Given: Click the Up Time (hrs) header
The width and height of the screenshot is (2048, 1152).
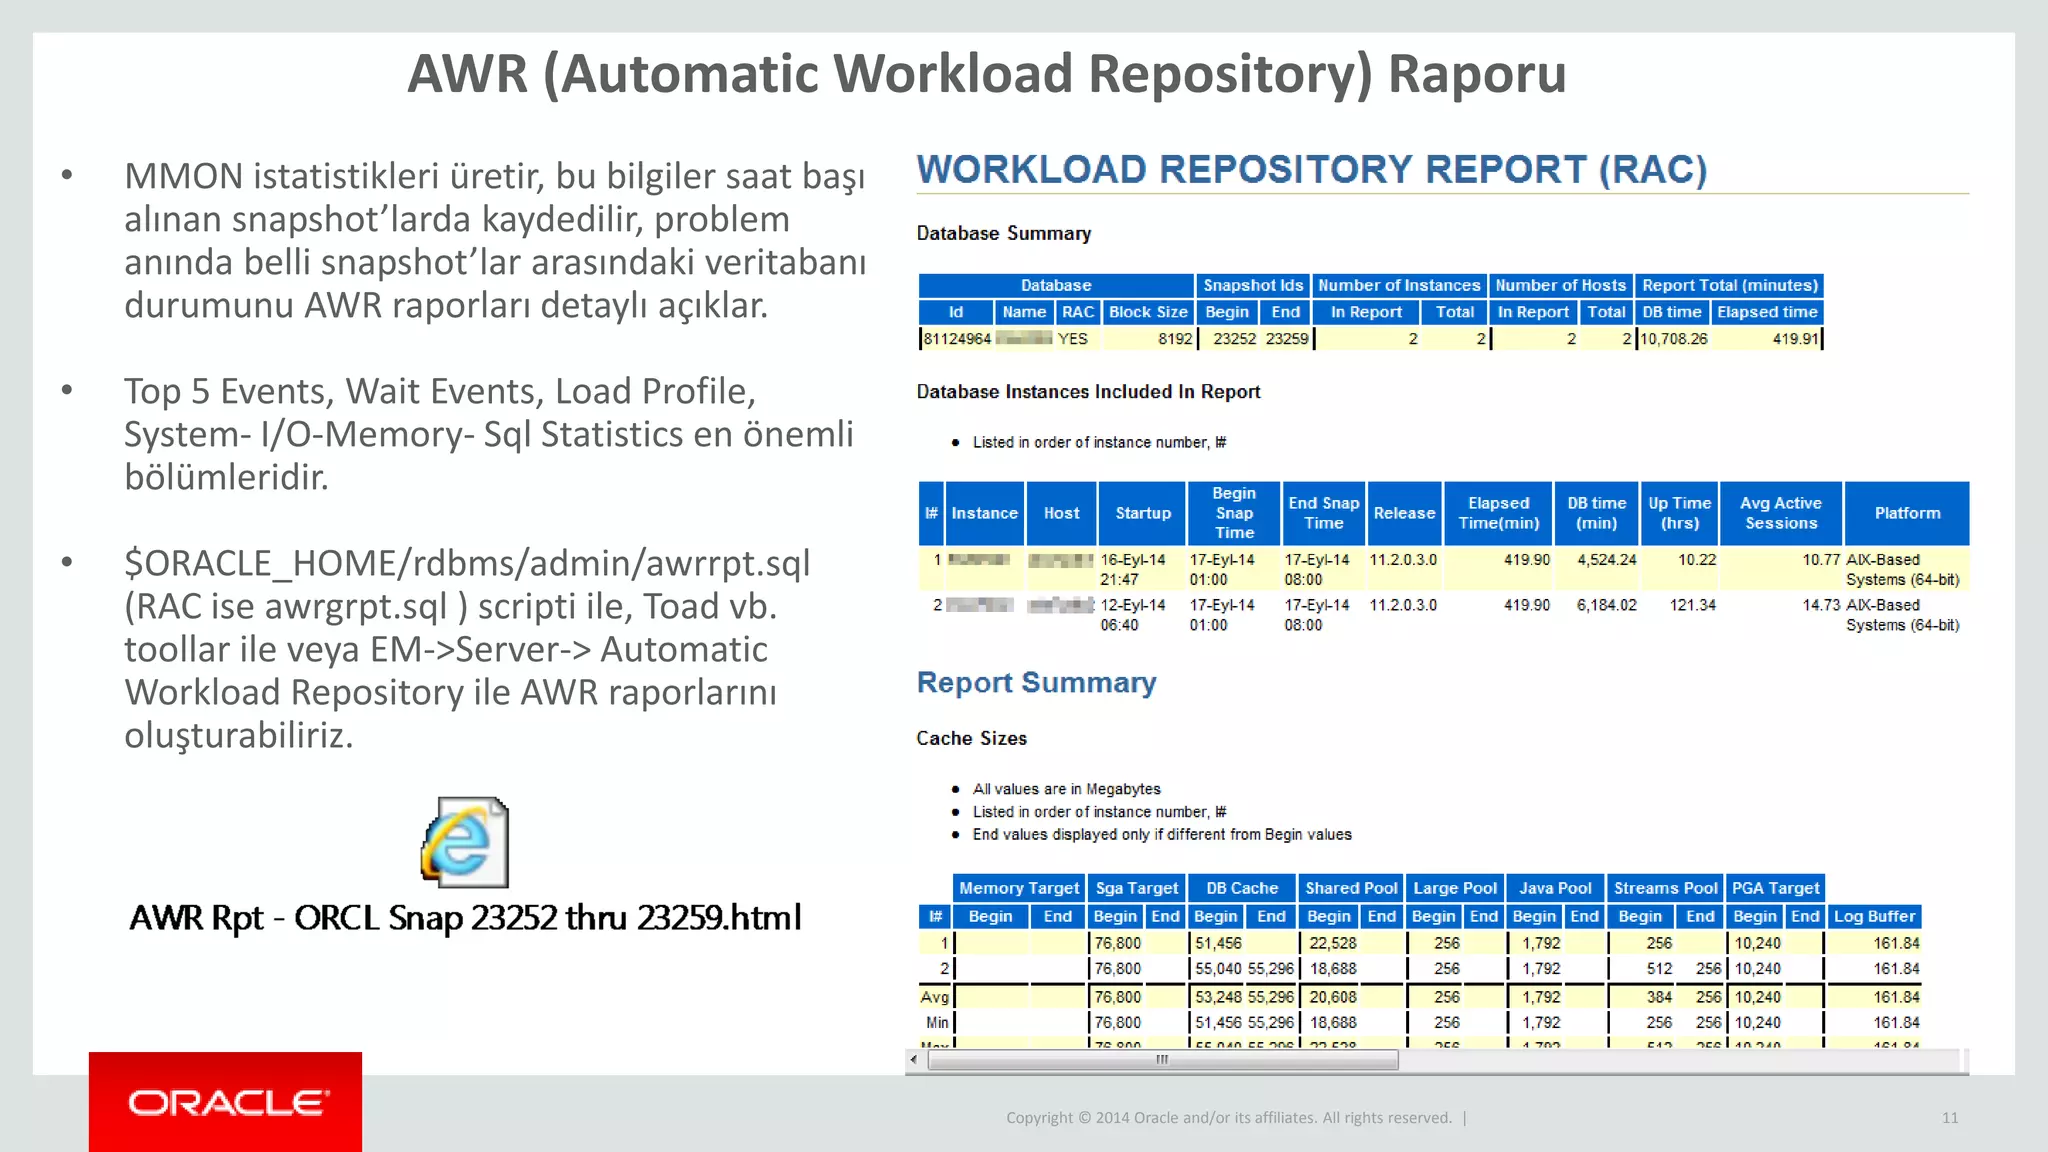Looking at the screenshot, I should click(x=1679, y=513).
